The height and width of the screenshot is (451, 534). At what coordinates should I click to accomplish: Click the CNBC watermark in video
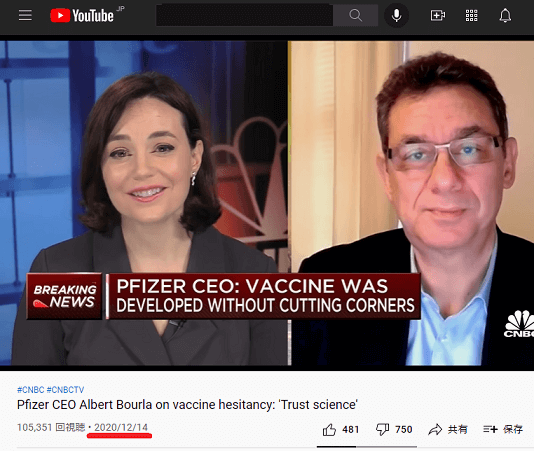[519, 324]
